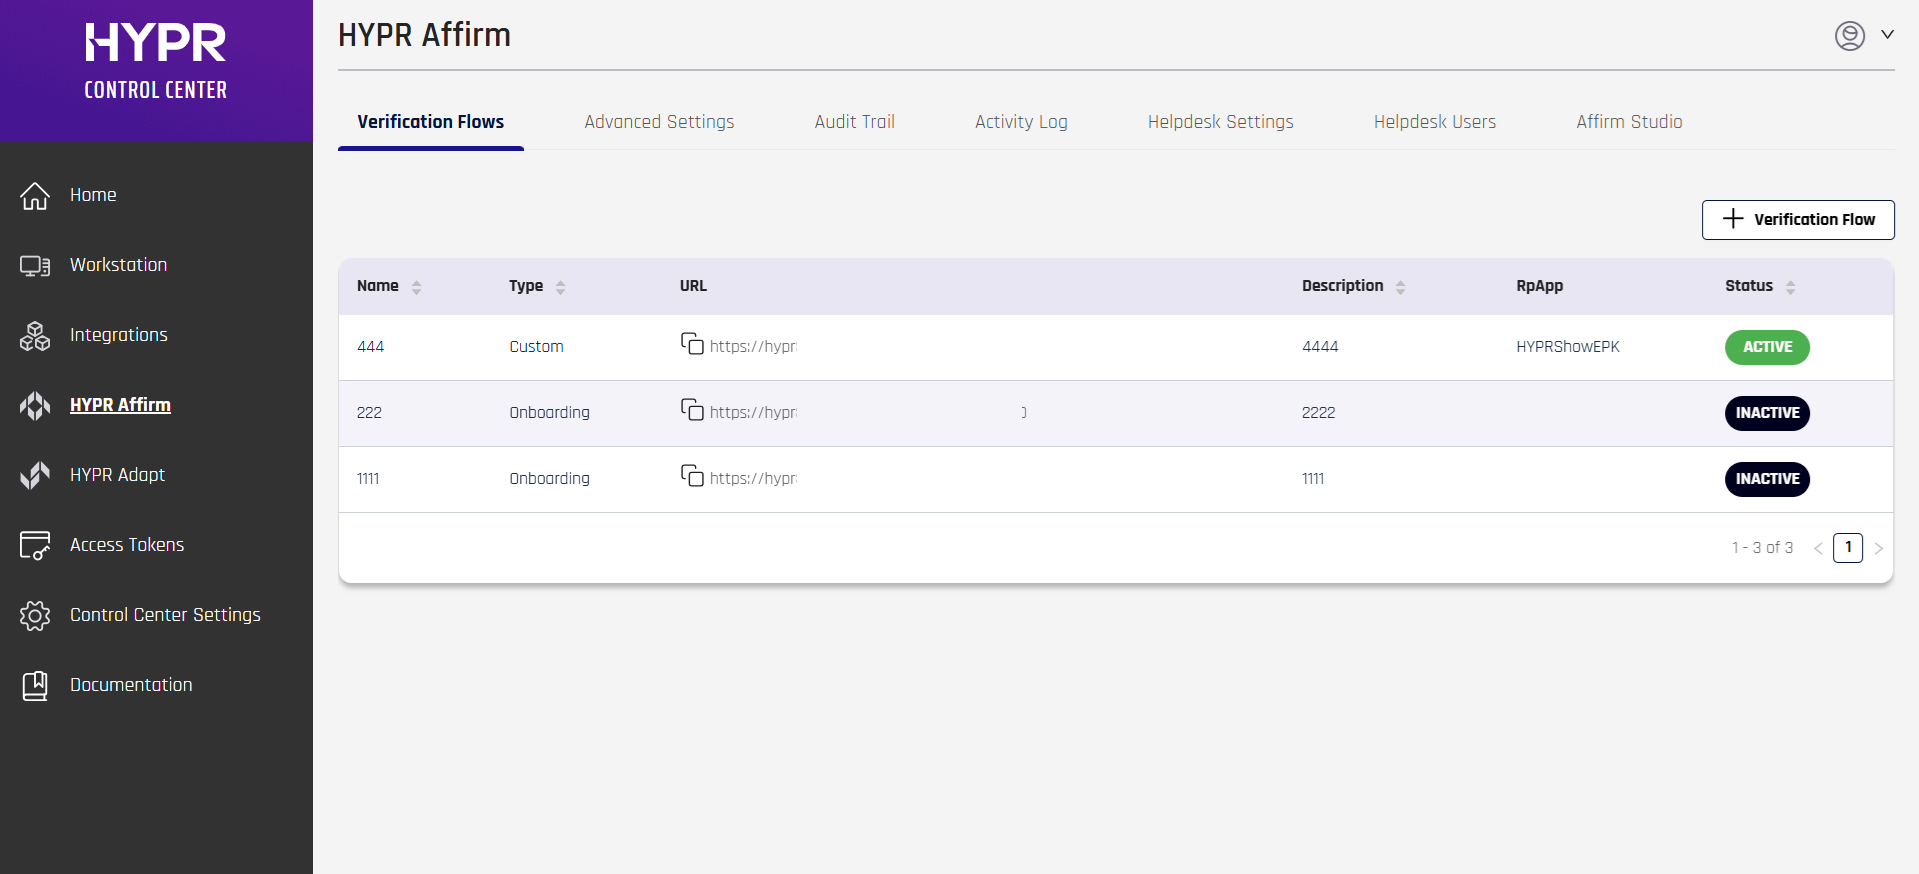Click the ACTIVE status badge for 444
1919x874 pixels.
1766,347
